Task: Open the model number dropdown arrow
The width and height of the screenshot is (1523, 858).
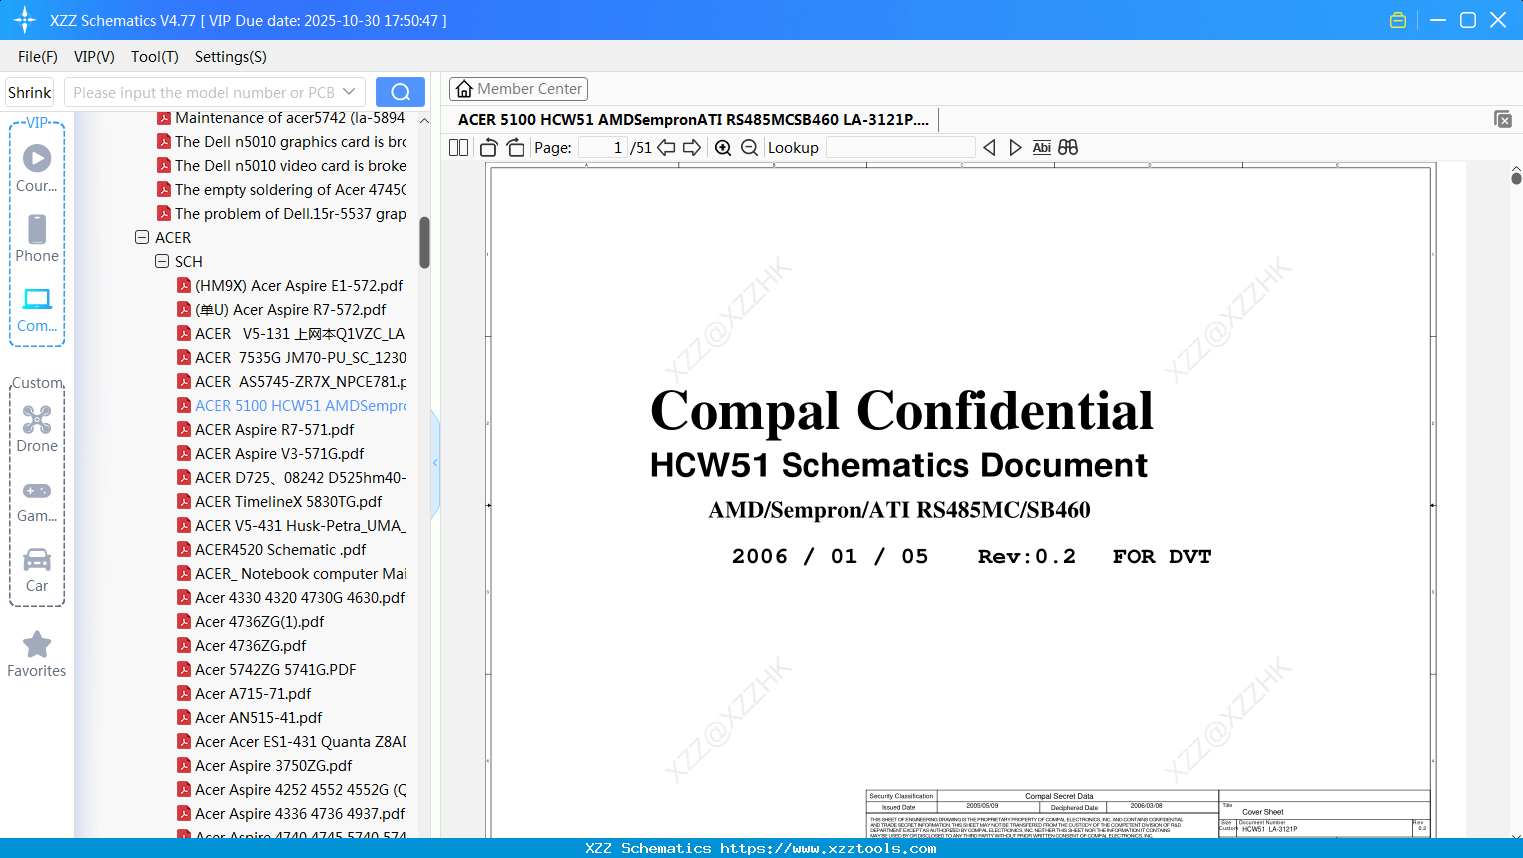Action: (349, 92)
